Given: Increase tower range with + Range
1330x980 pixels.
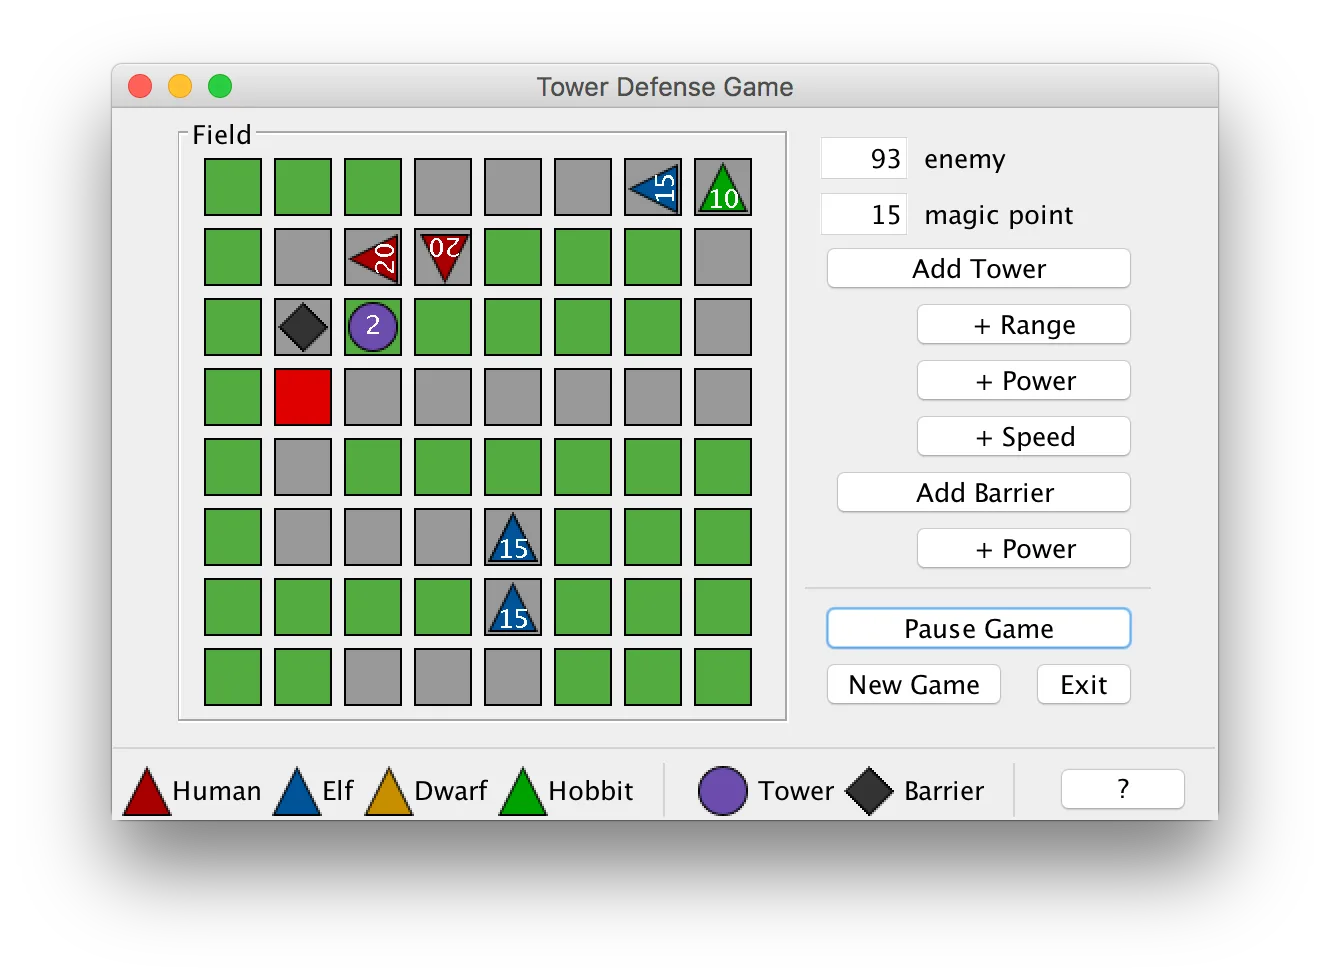Looking at the screenshot, I should 1024,325.
